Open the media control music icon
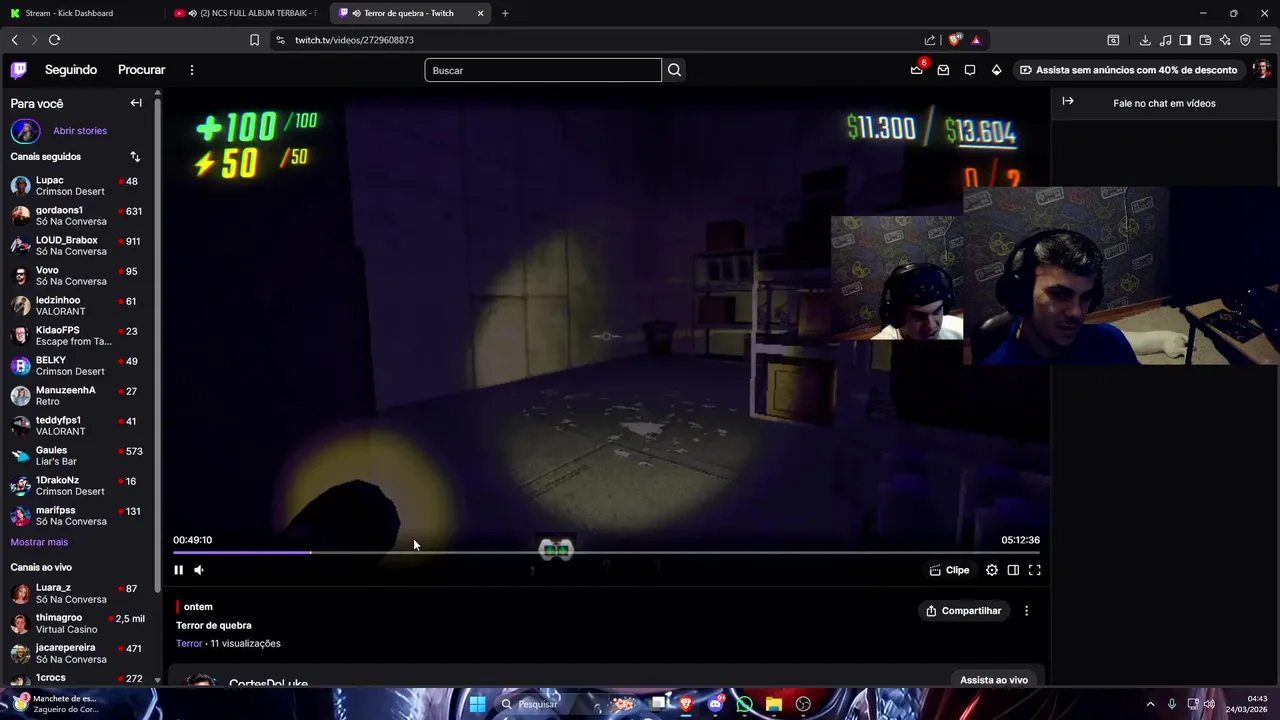 tap(1165, 40)
